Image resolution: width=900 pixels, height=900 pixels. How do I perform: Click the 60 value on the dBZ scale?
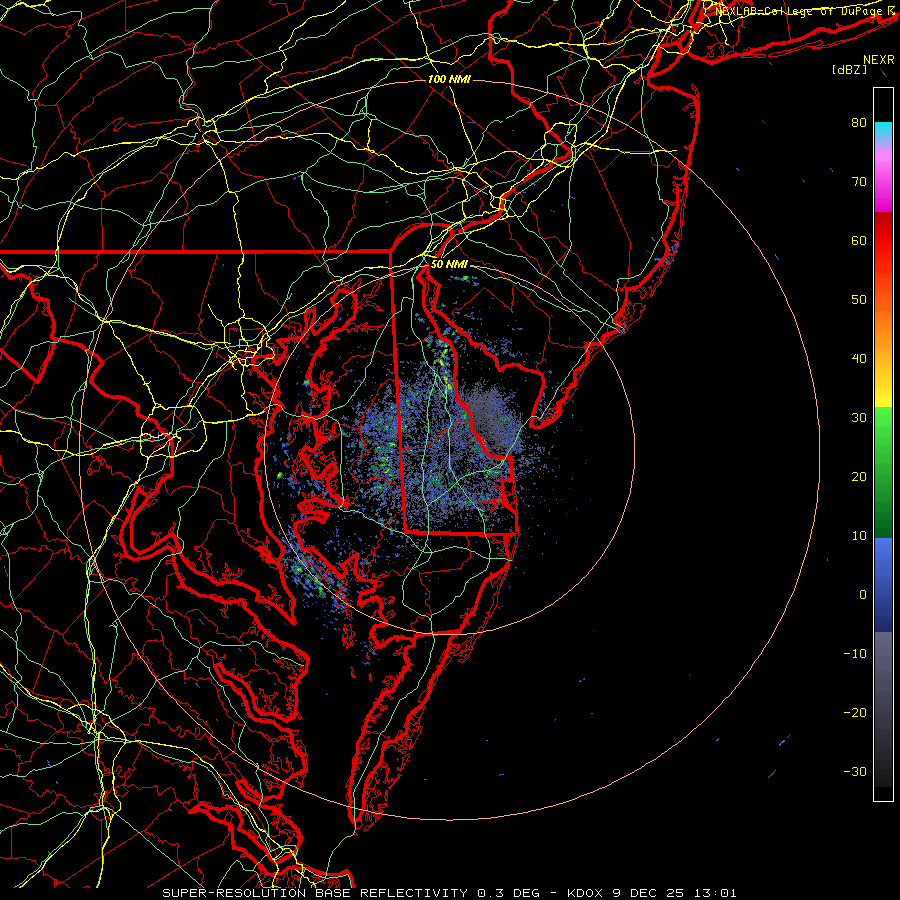[x=859, y=240]
